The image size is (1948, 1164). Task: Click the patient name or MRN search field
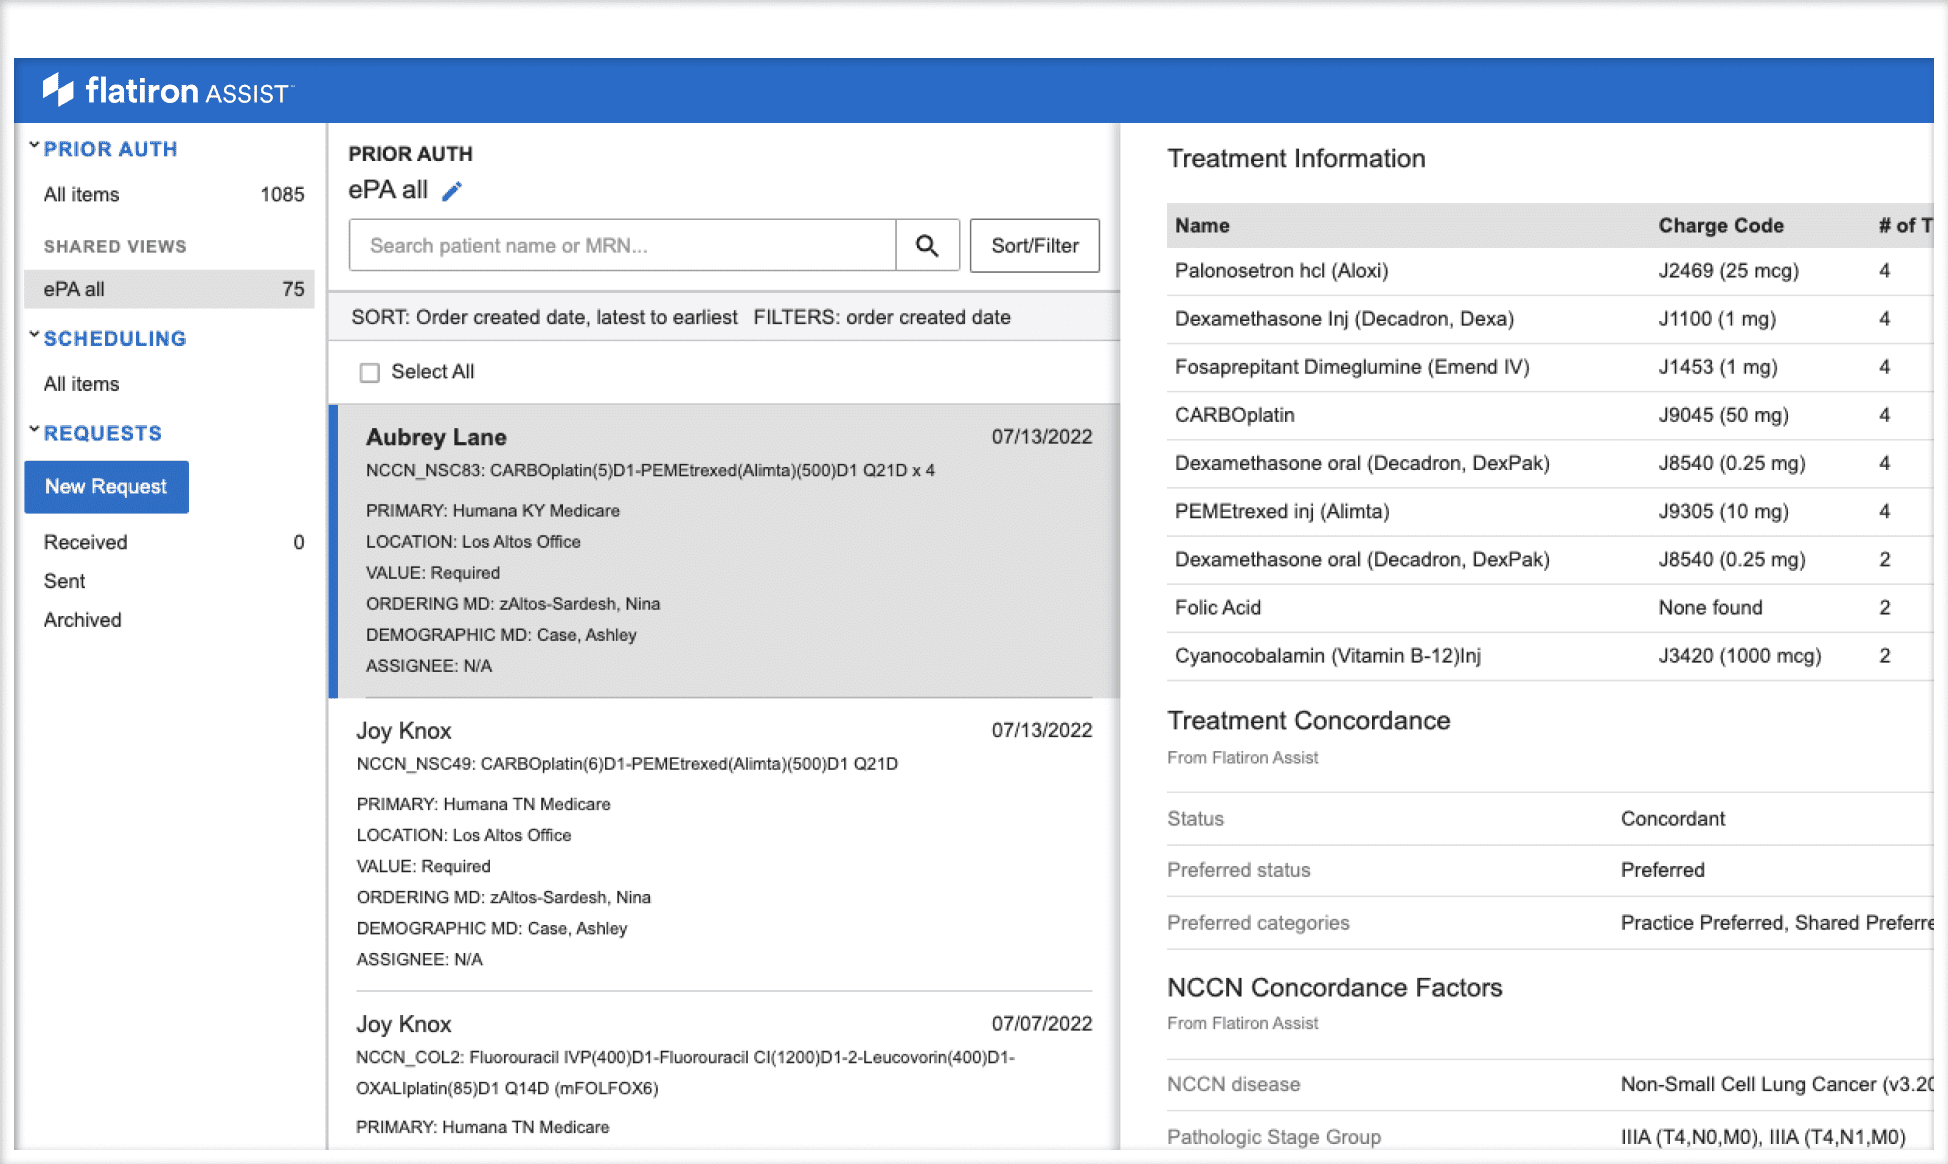pos(621,246)
